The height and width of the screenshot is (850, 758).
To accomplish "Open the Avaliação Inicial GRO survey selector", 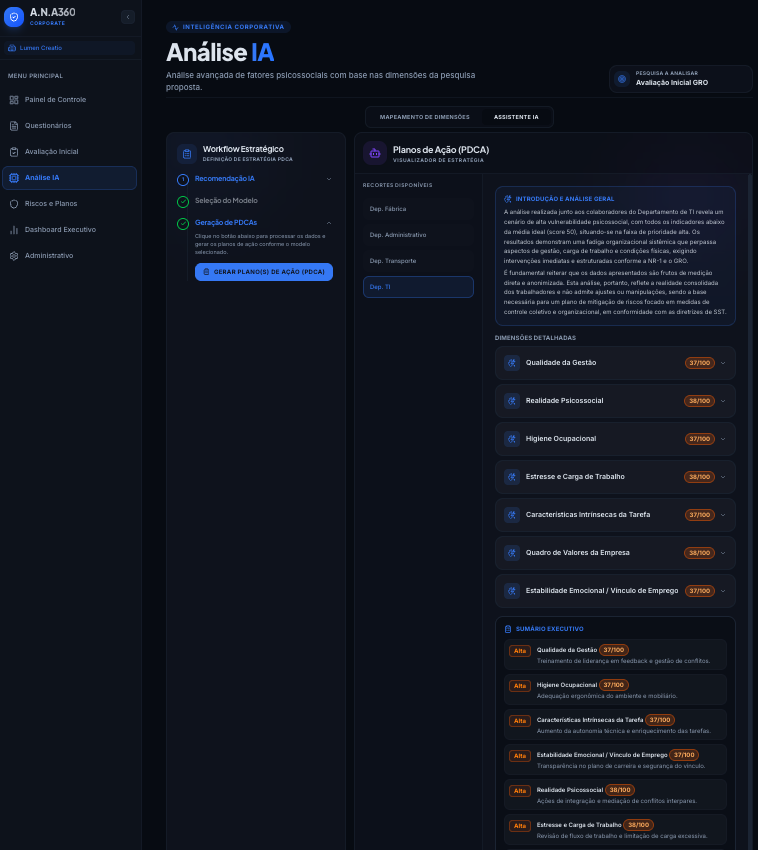I will (x=680, y=79).
